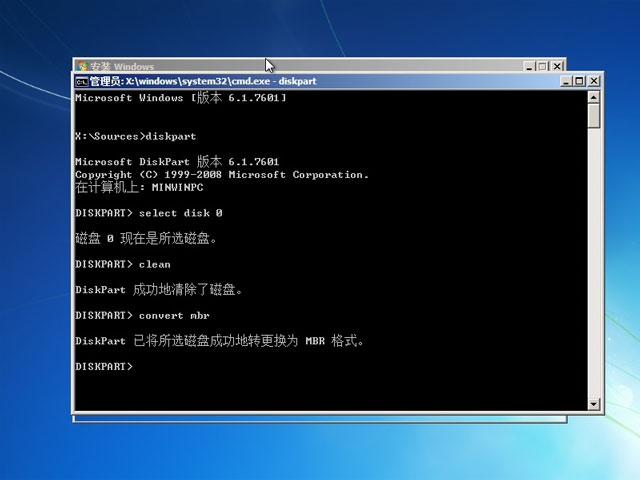The width and height of the screenshot is (640, 480).
Task: Click the "Microsoft Windows [版本 6.1.7601]" line
Action: coord(180,98)
